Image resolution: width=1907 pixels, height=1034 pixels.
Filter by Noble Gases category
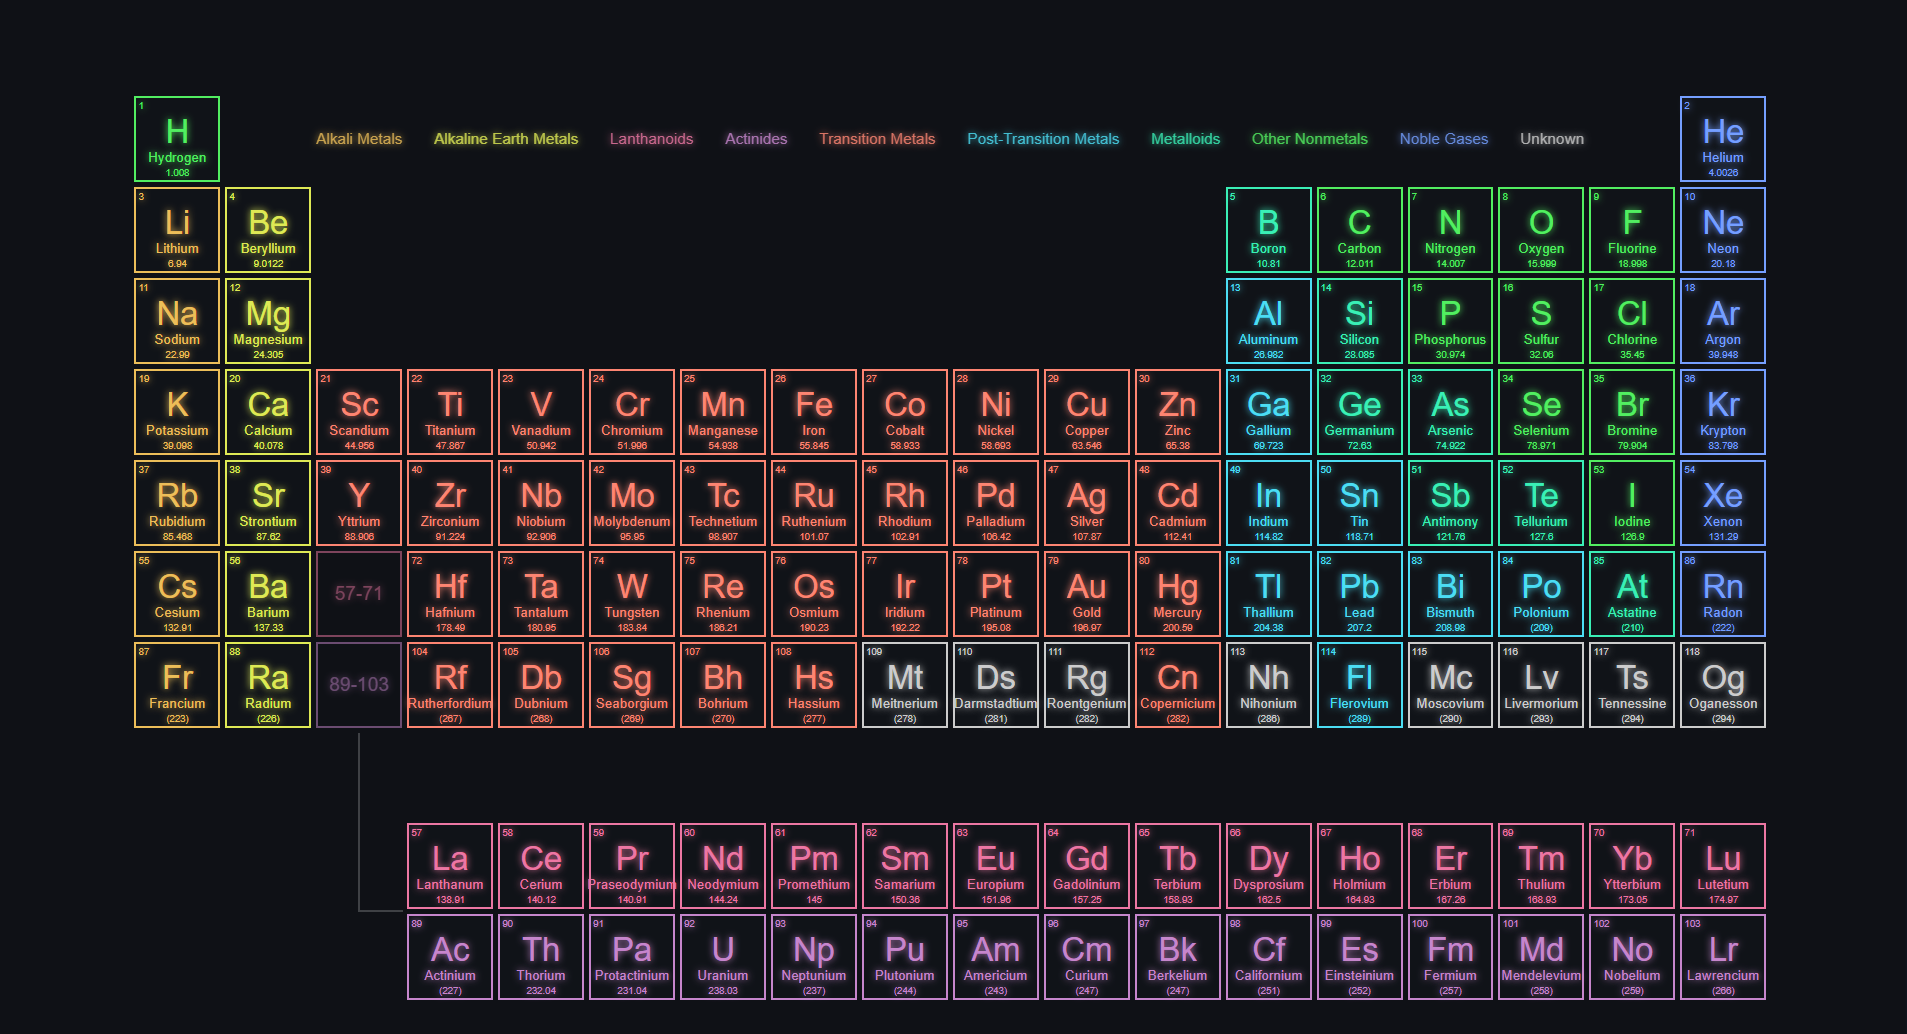[x=1444, y=139]
